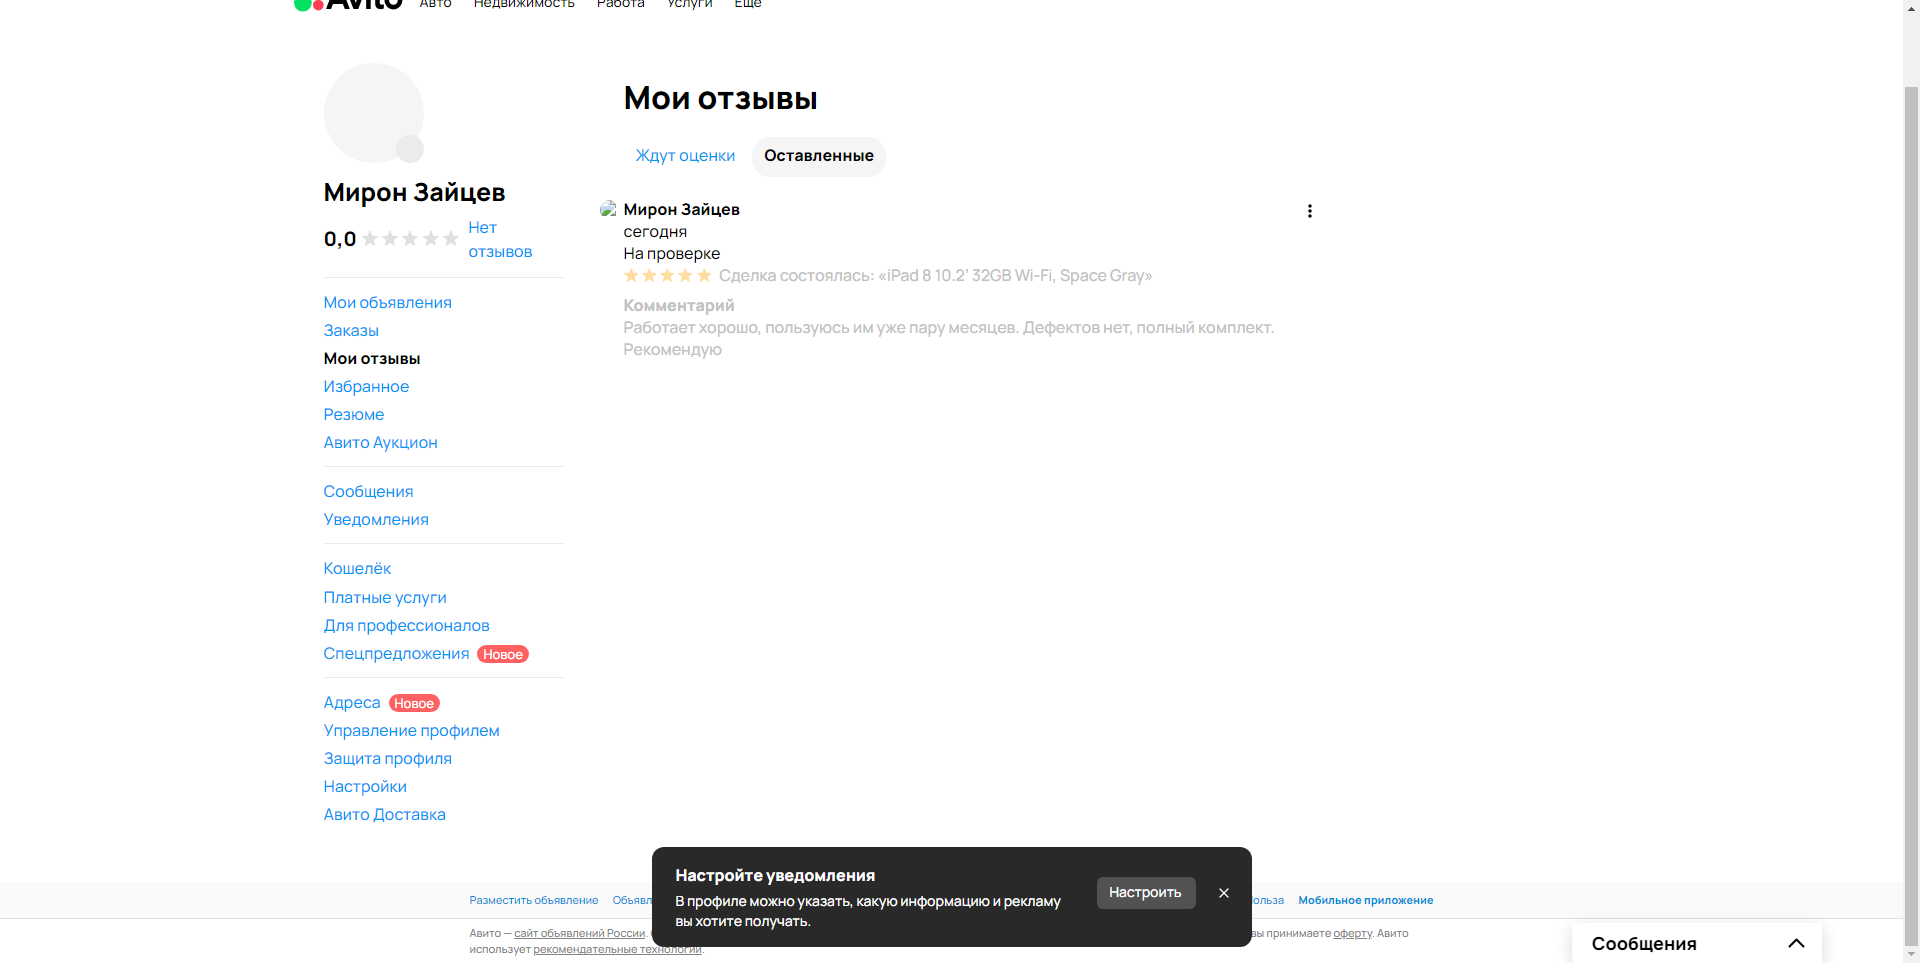Click the сайт объявлений России footer link
The width and height of the screenshot is (1920, 963).
click(580, 934)
